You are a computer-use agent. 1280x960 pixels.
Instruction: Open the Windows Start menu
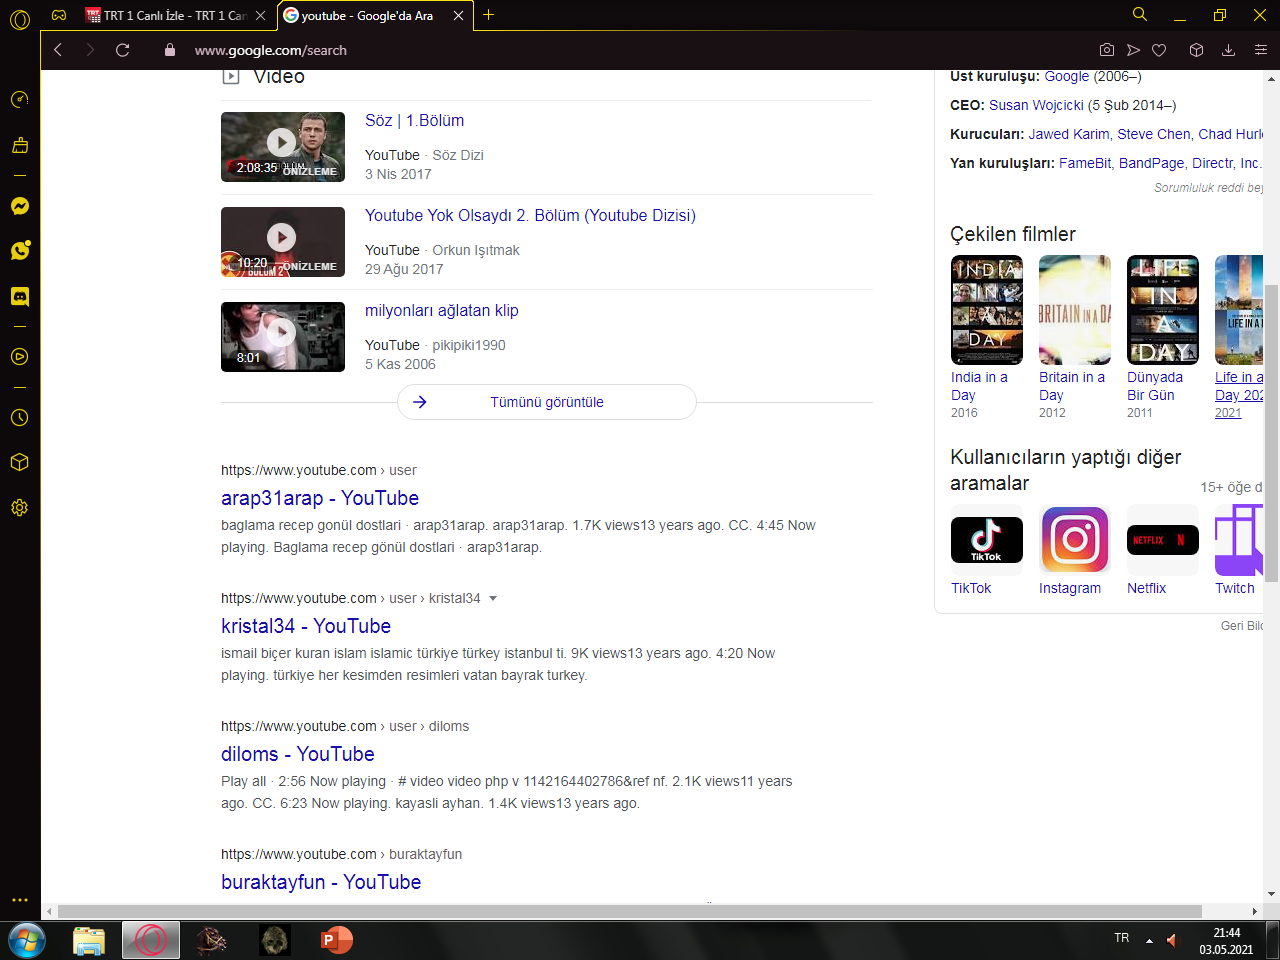coord(27,941)
